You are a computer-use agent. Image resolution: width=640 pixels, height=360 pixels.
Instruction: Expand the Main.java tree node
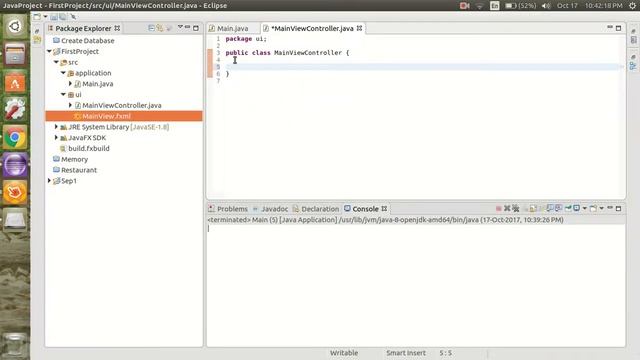coord(70,84)
